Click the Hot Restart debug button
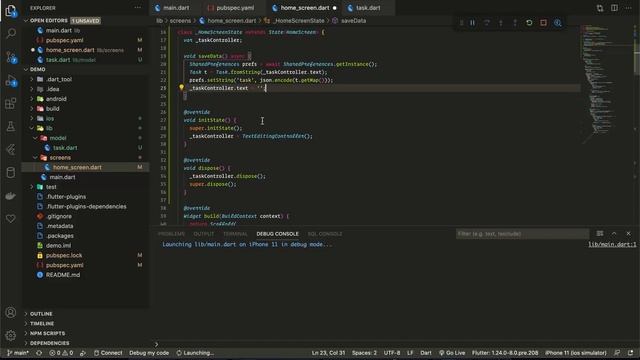This screenshot has height=360, width=640. click(529, 23)
